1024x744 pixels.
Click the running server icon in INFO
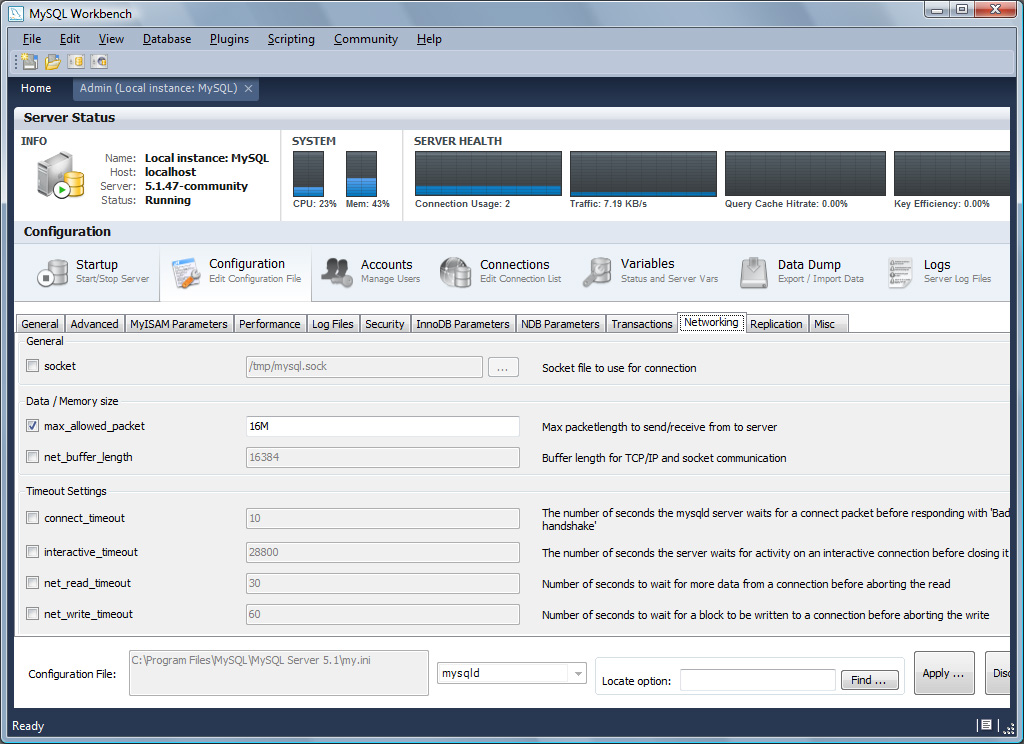coord(61,175)
